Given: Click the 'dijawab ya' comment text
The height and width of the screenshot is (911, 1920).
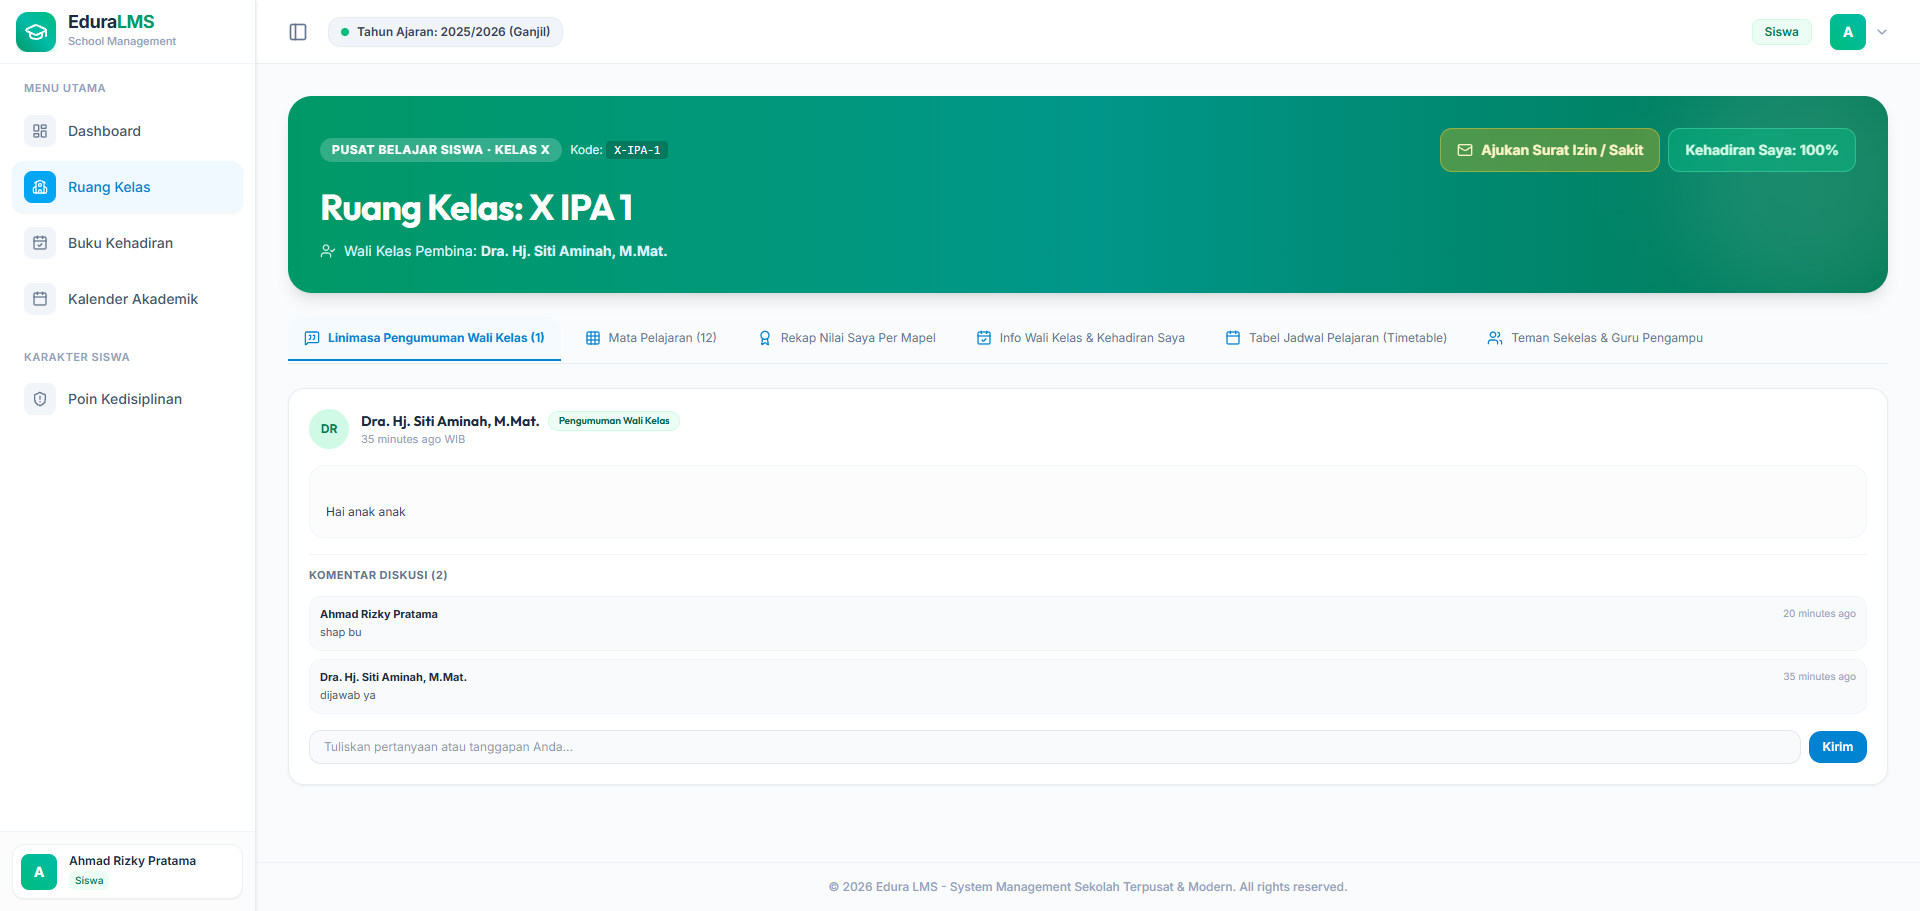Looking at the screenshot, I should pyautogui.click(x=348, y=696).
